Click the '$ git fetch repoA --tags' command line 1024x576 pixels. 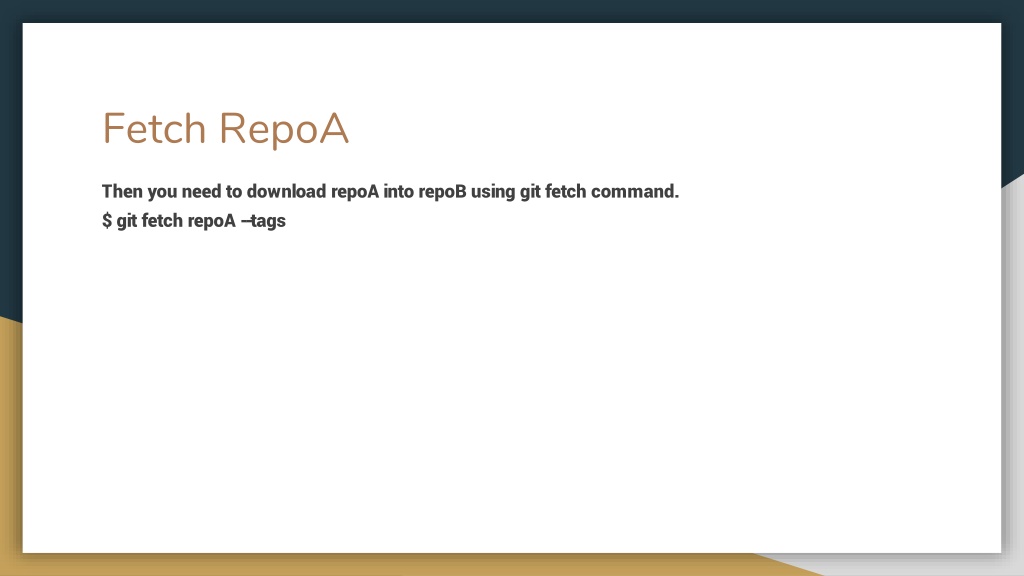tap(194, 221)
